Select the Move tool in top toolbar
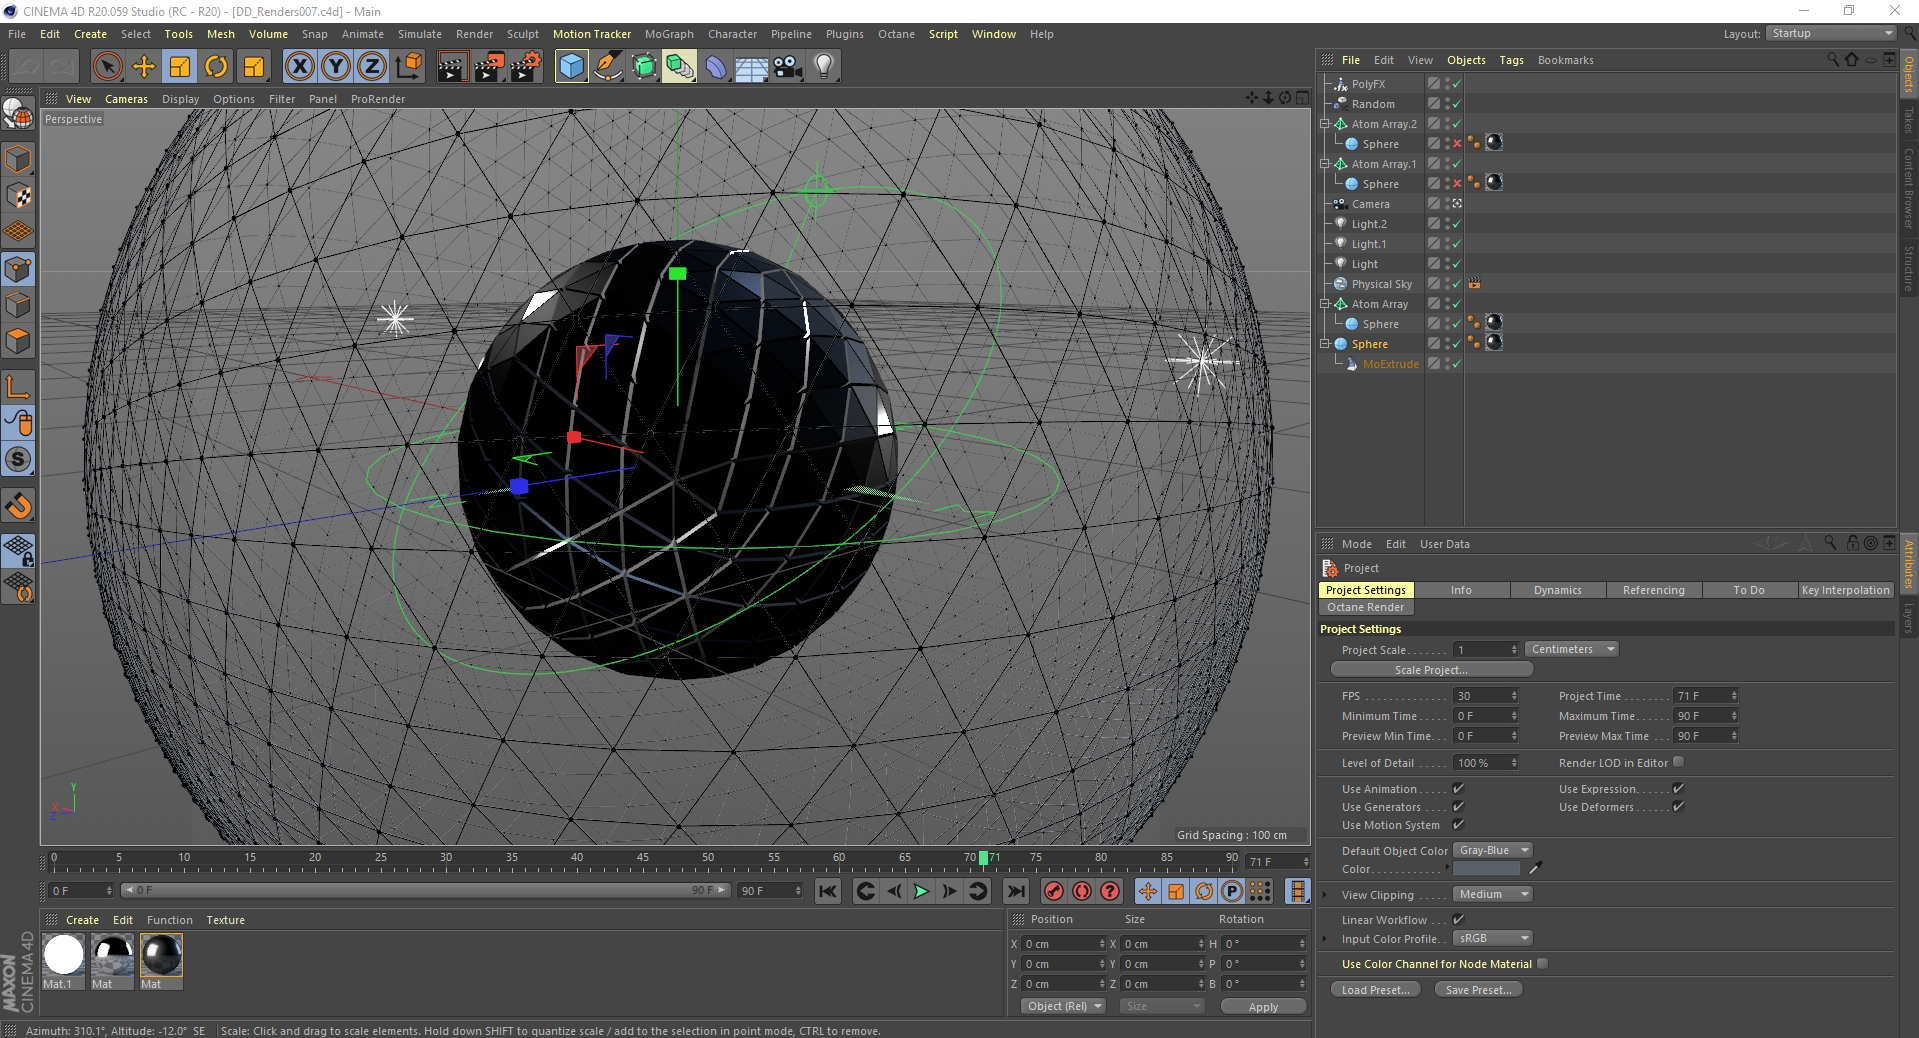Image resolution: width=1919 pixels, height=1038 pixels. (x=144, y=67)
